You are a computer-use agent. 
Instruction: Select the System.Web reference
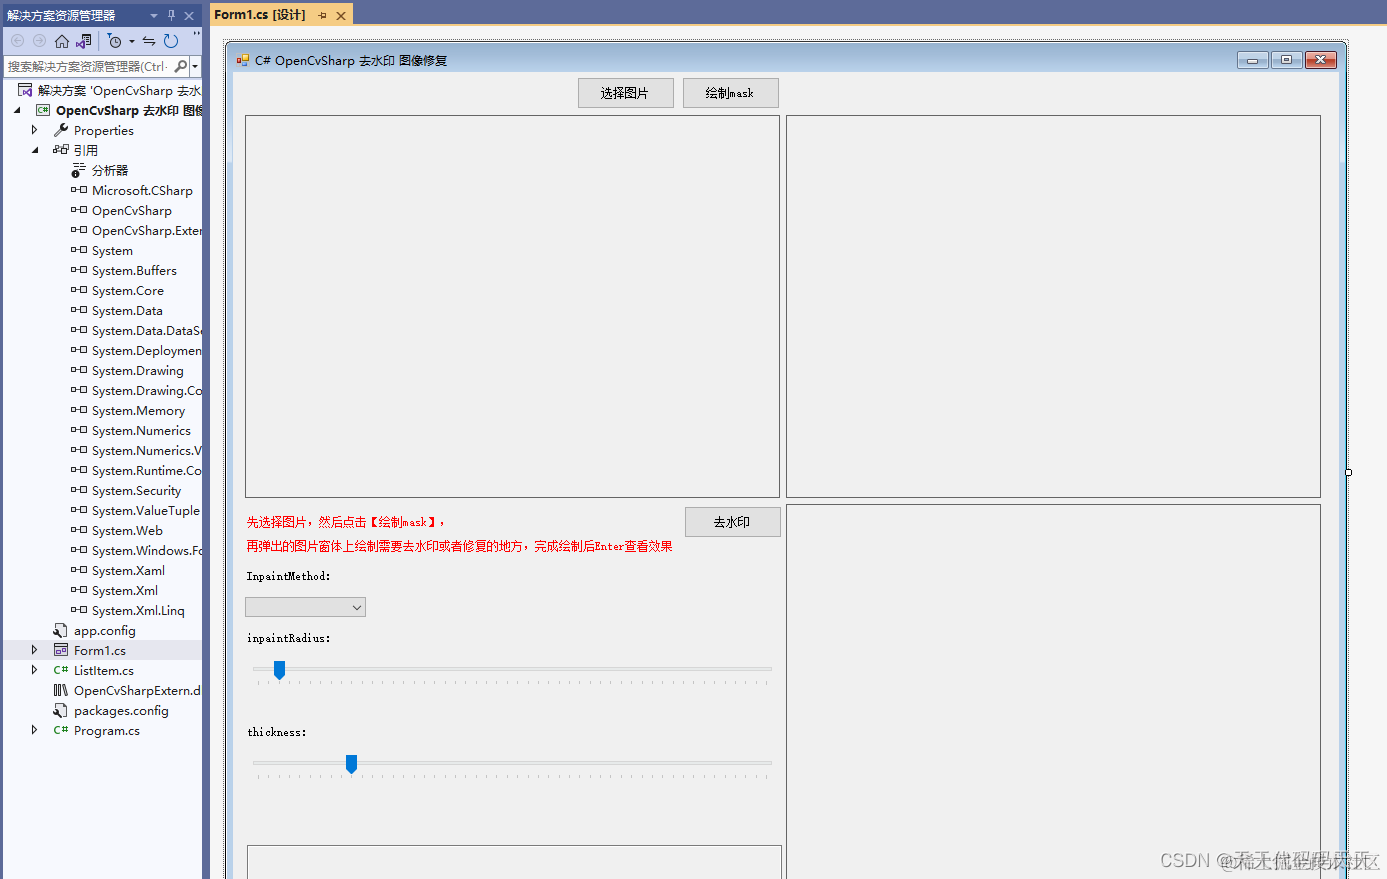pos(127,530)
